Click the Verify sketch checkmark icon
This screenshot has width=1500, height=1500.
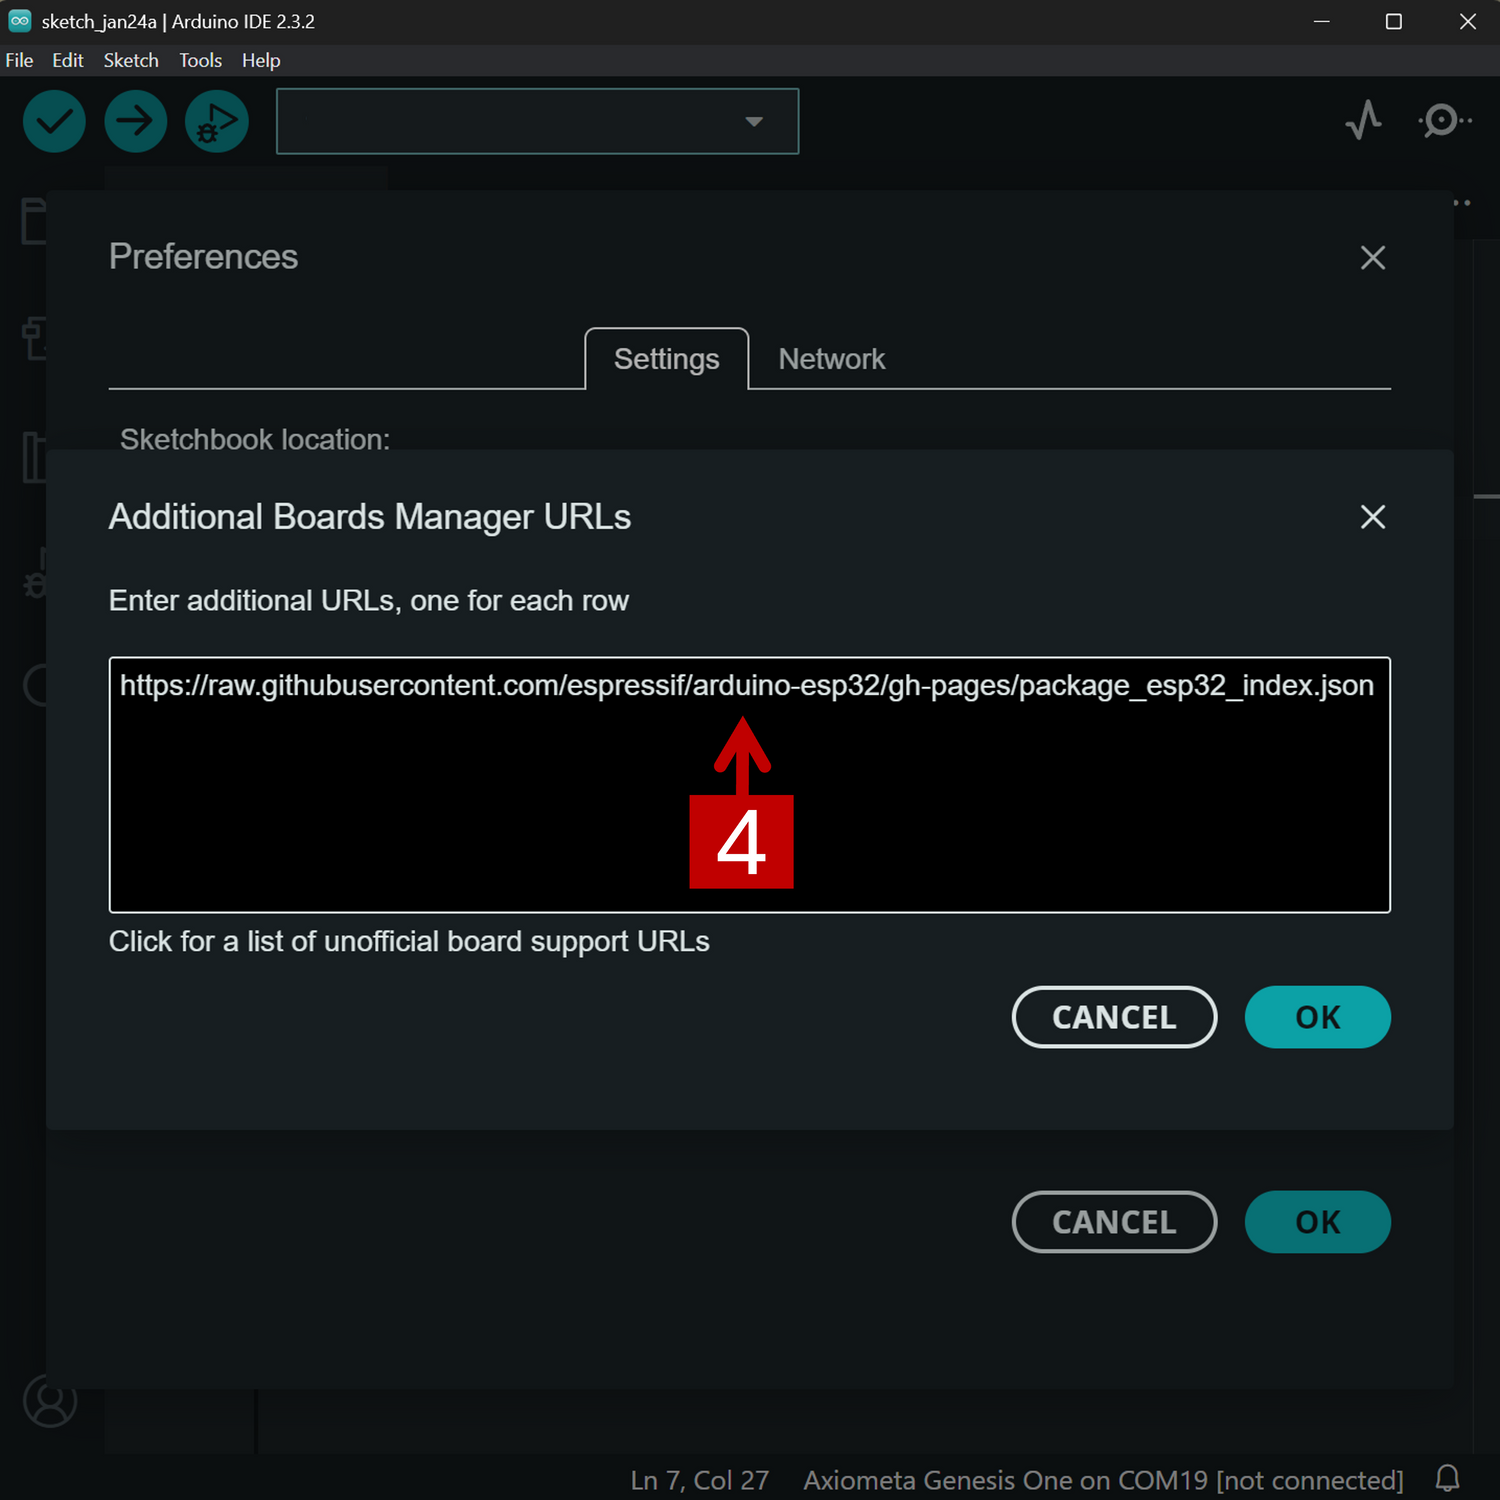point(54,121)
